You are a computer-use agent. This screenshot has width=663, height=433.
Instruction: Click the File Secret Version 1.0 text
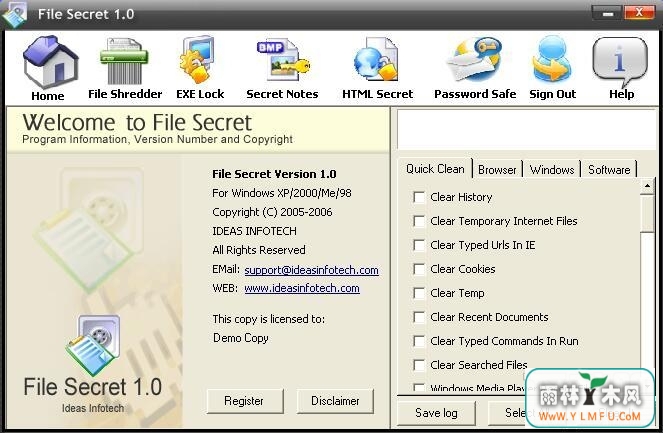tap(274, 174)
